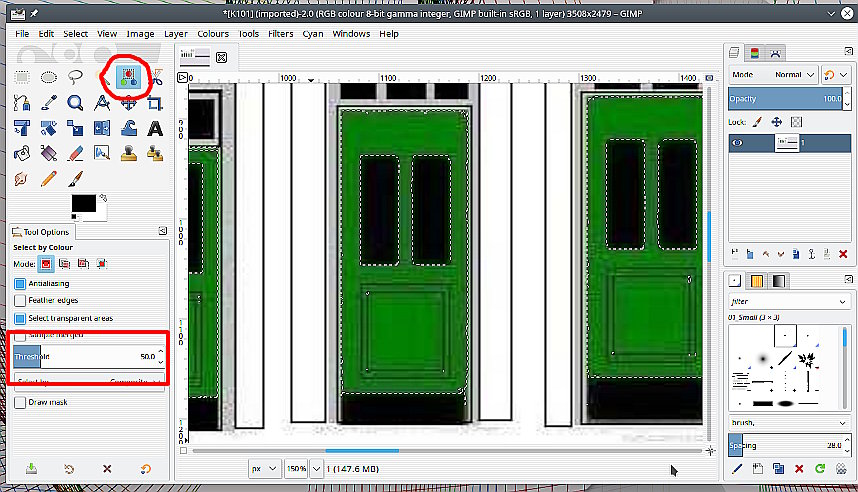Open the File menu
Image resolution: width=858 pixels, height=492 pixels.
pyautogui.click(x=22, y=33)
